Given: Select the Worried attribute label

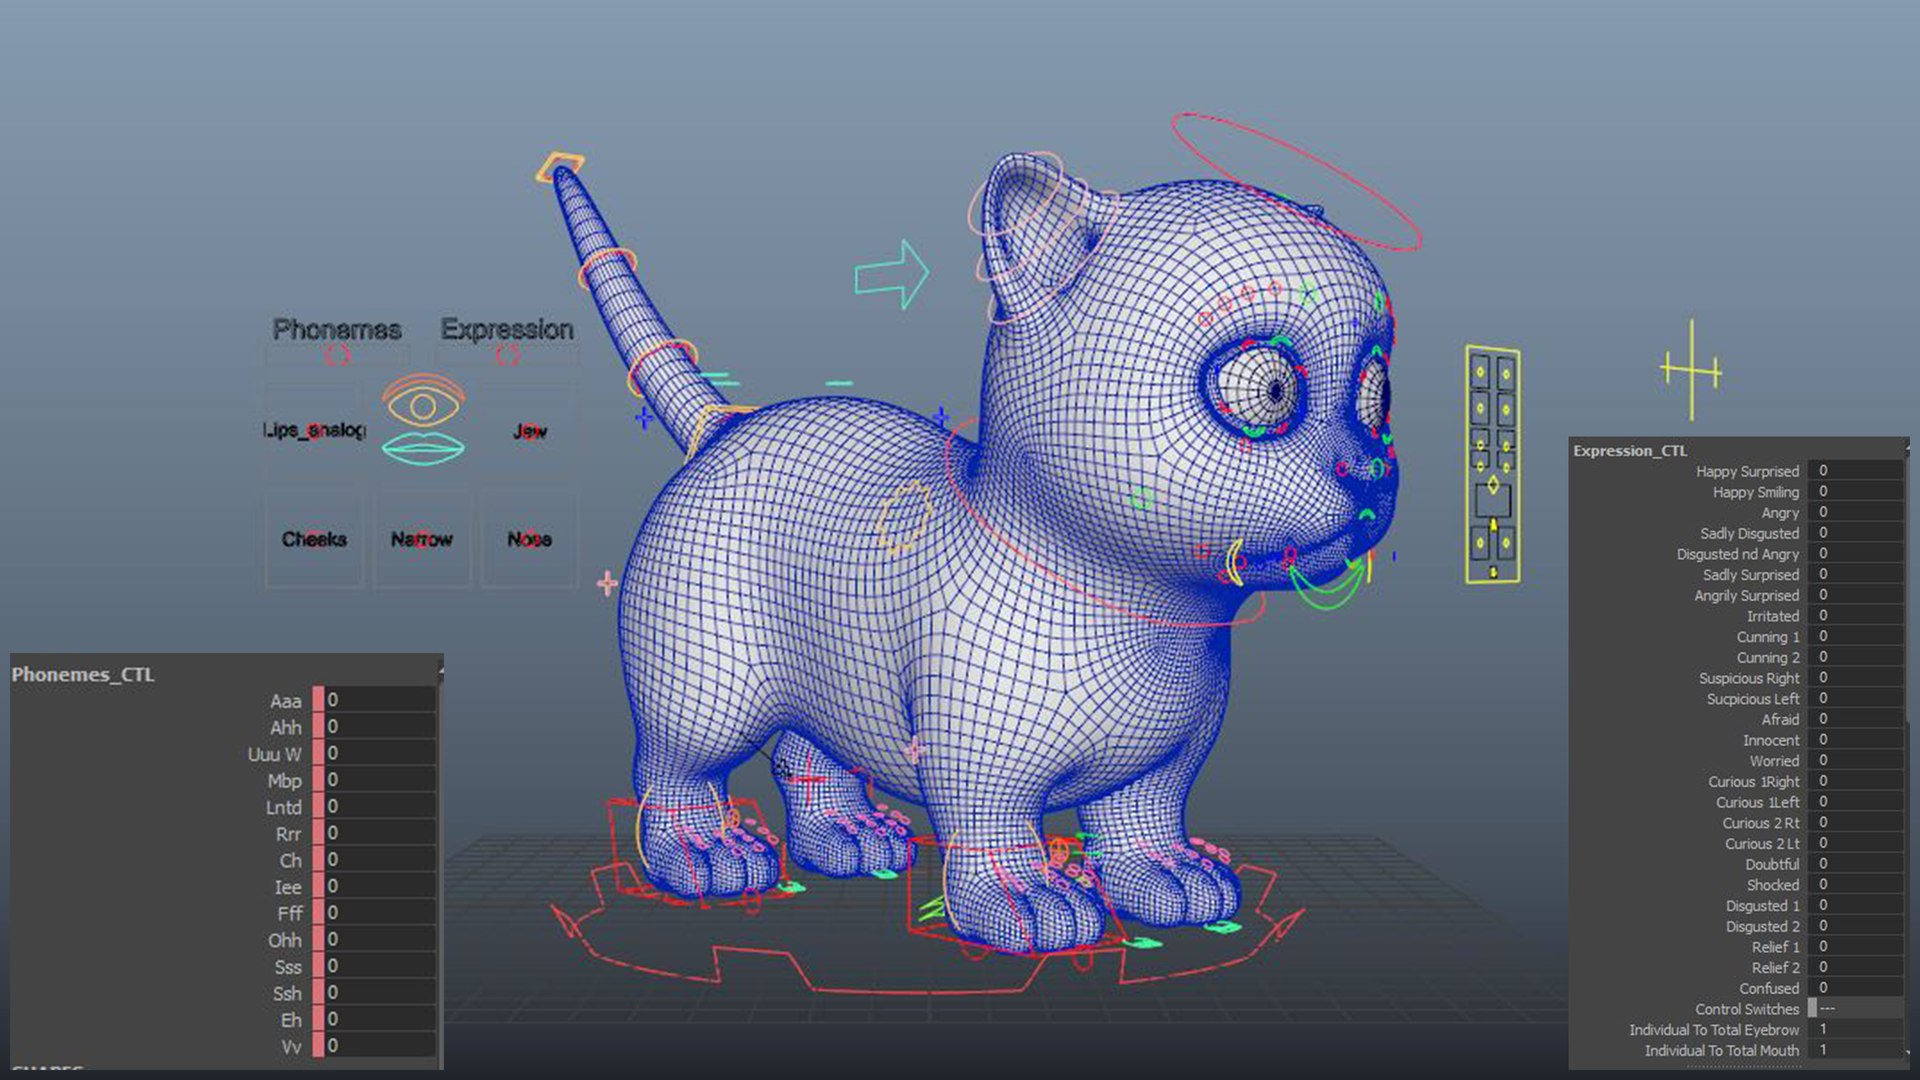Looking at the screenshot, I should (1774, 761).
